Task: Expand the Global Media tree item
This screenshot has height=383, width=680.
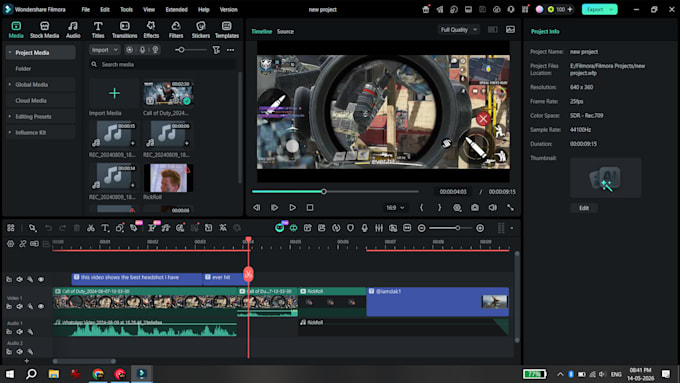Action: pyautogui.click(x=10, y=85)
